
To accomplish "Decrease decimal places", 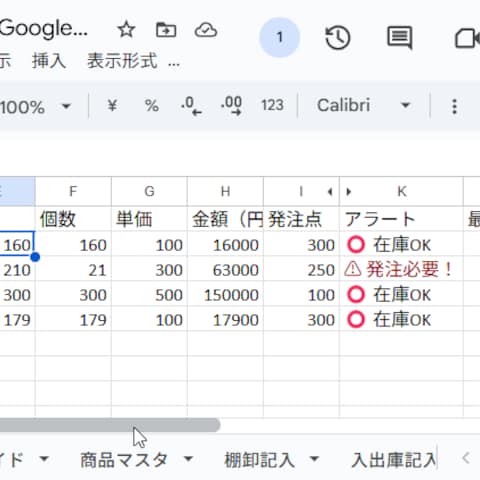I will tap(191, 106).
